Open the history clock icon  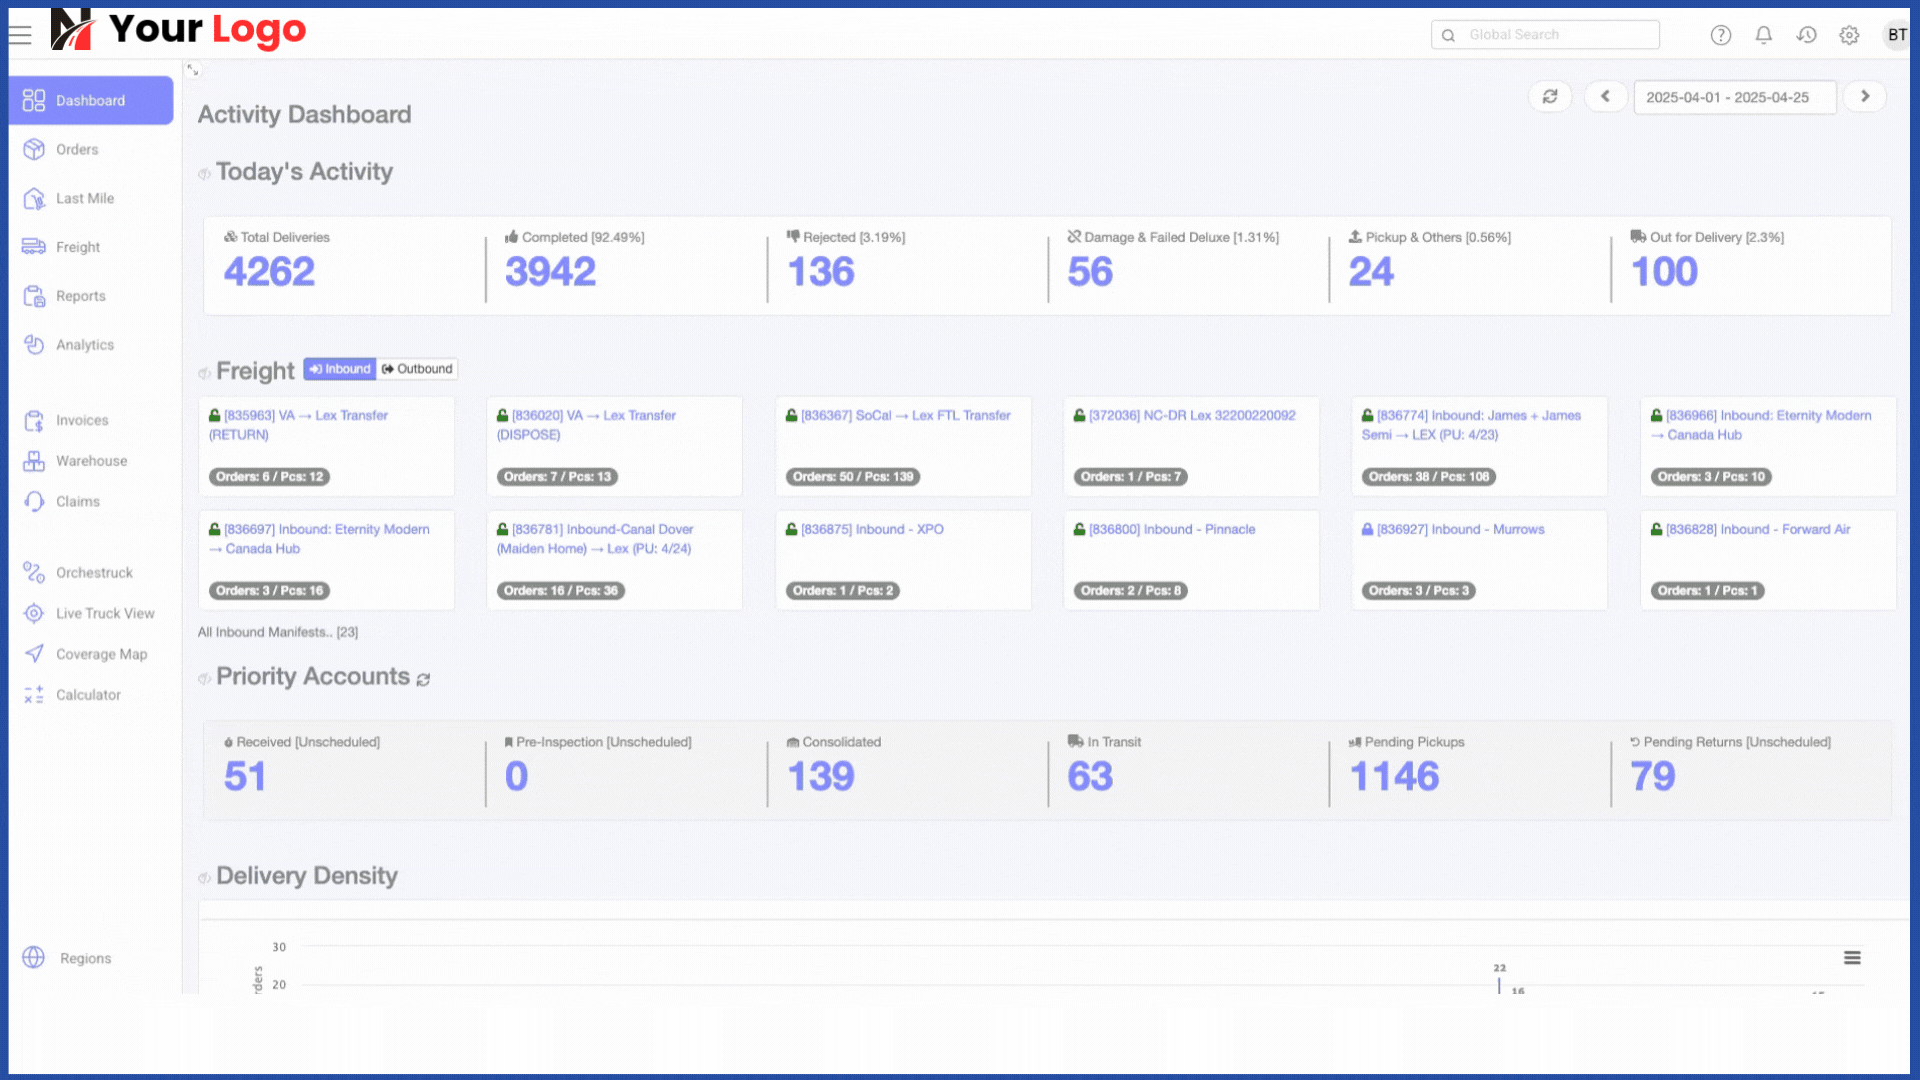(x=1806, y=35)
